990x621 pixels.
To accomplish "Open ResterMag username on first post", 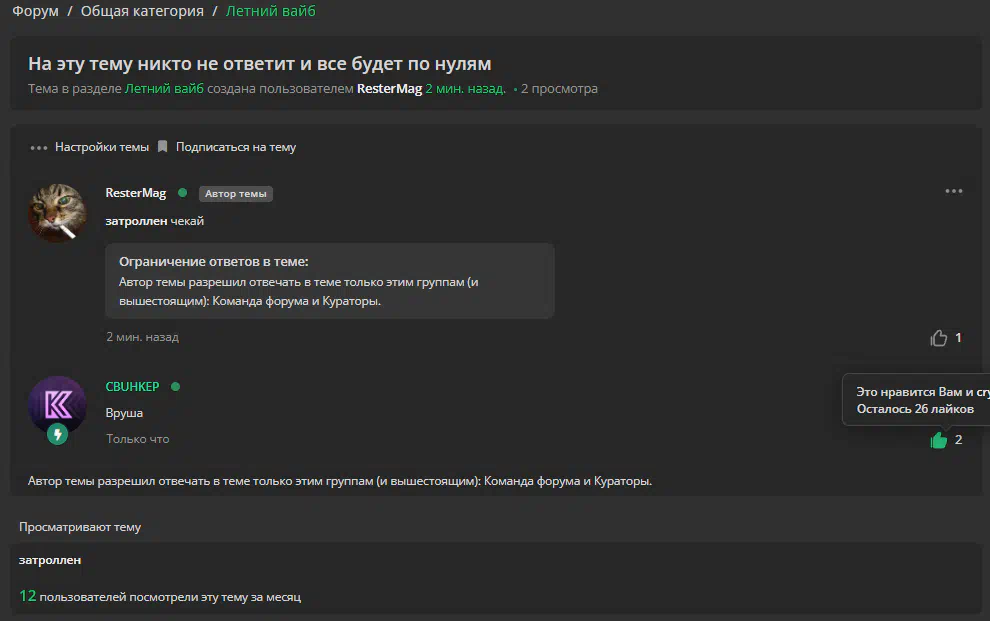I will [136, 193].
